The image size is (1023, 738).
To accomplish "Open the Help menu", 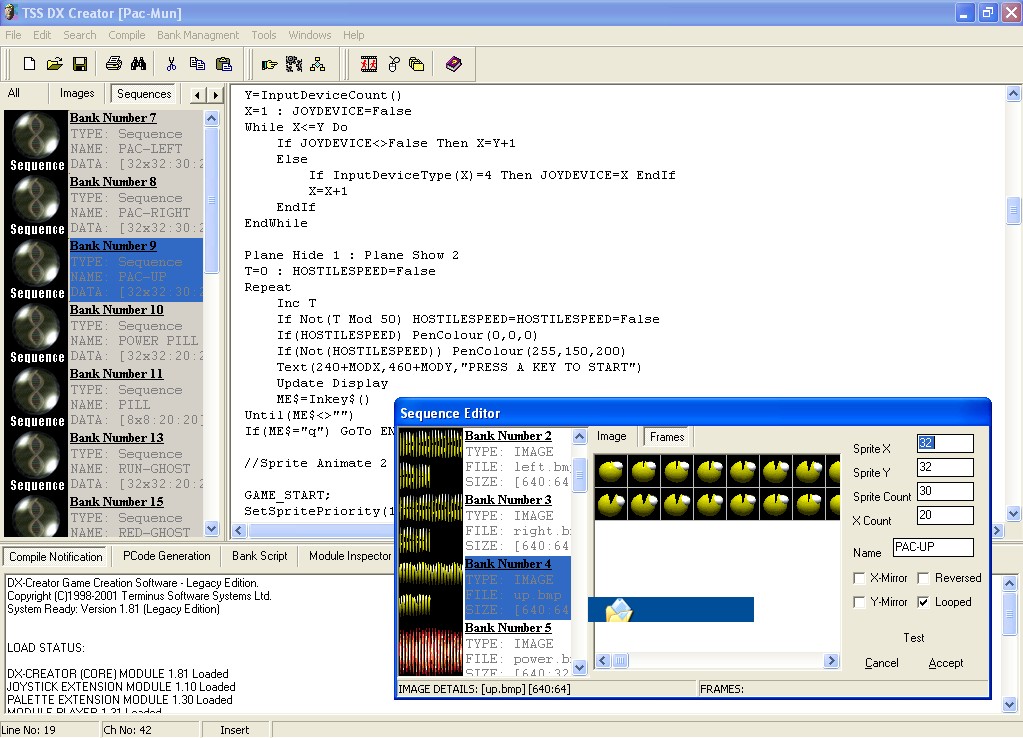I will (x=354, y=35).
